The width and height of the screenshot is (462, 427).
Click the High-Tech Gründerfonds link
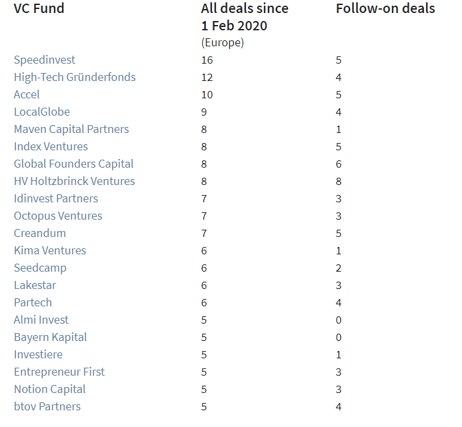[75, 77]
